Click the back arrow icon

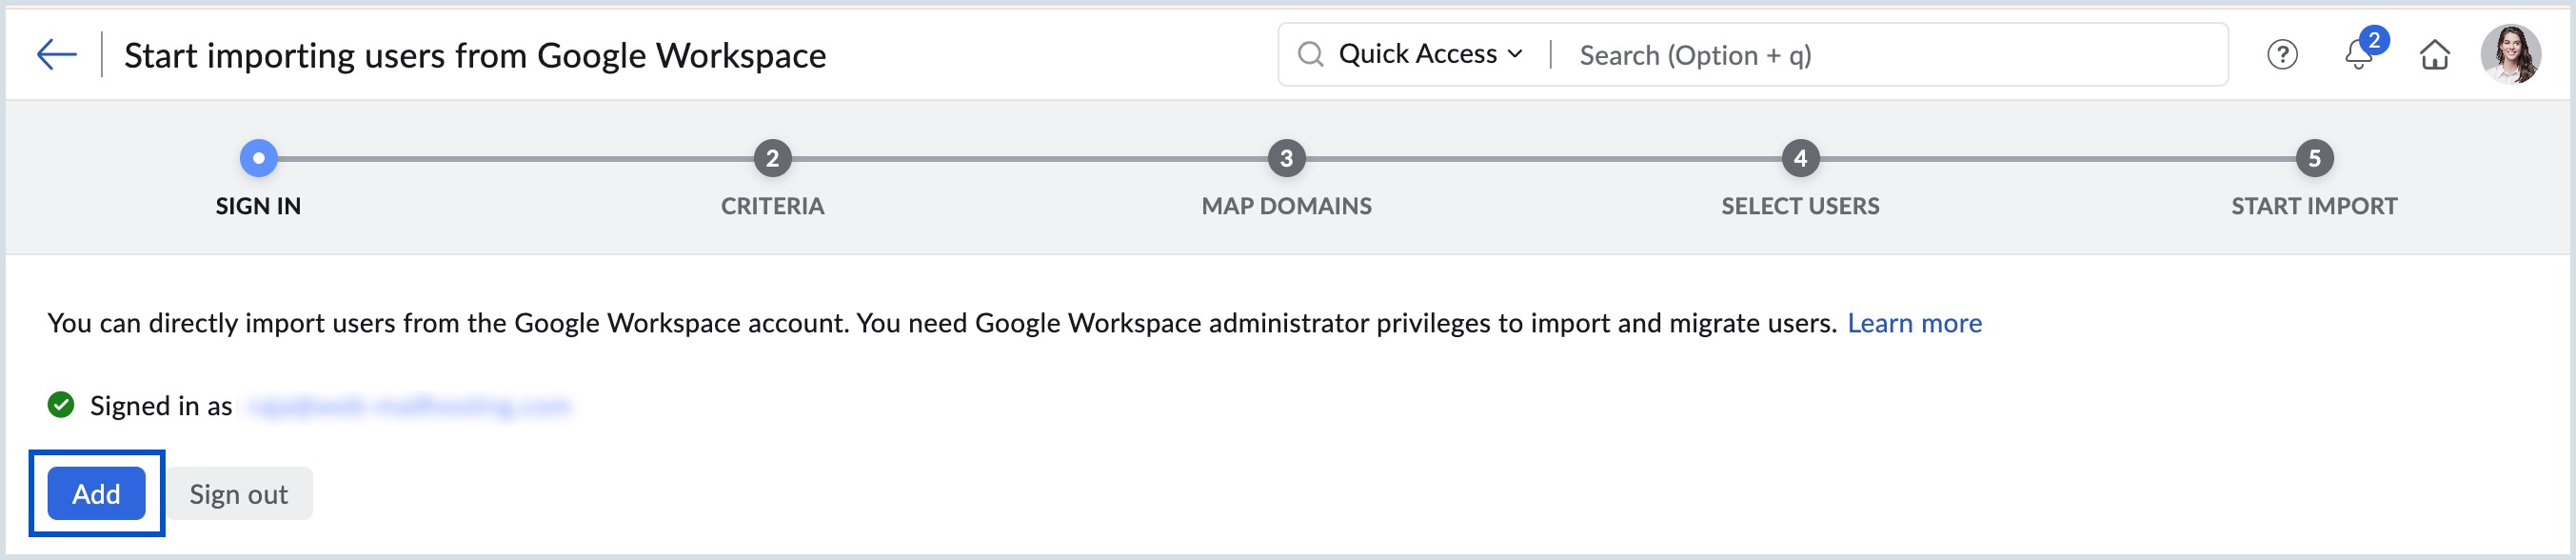tap(57, 54)
